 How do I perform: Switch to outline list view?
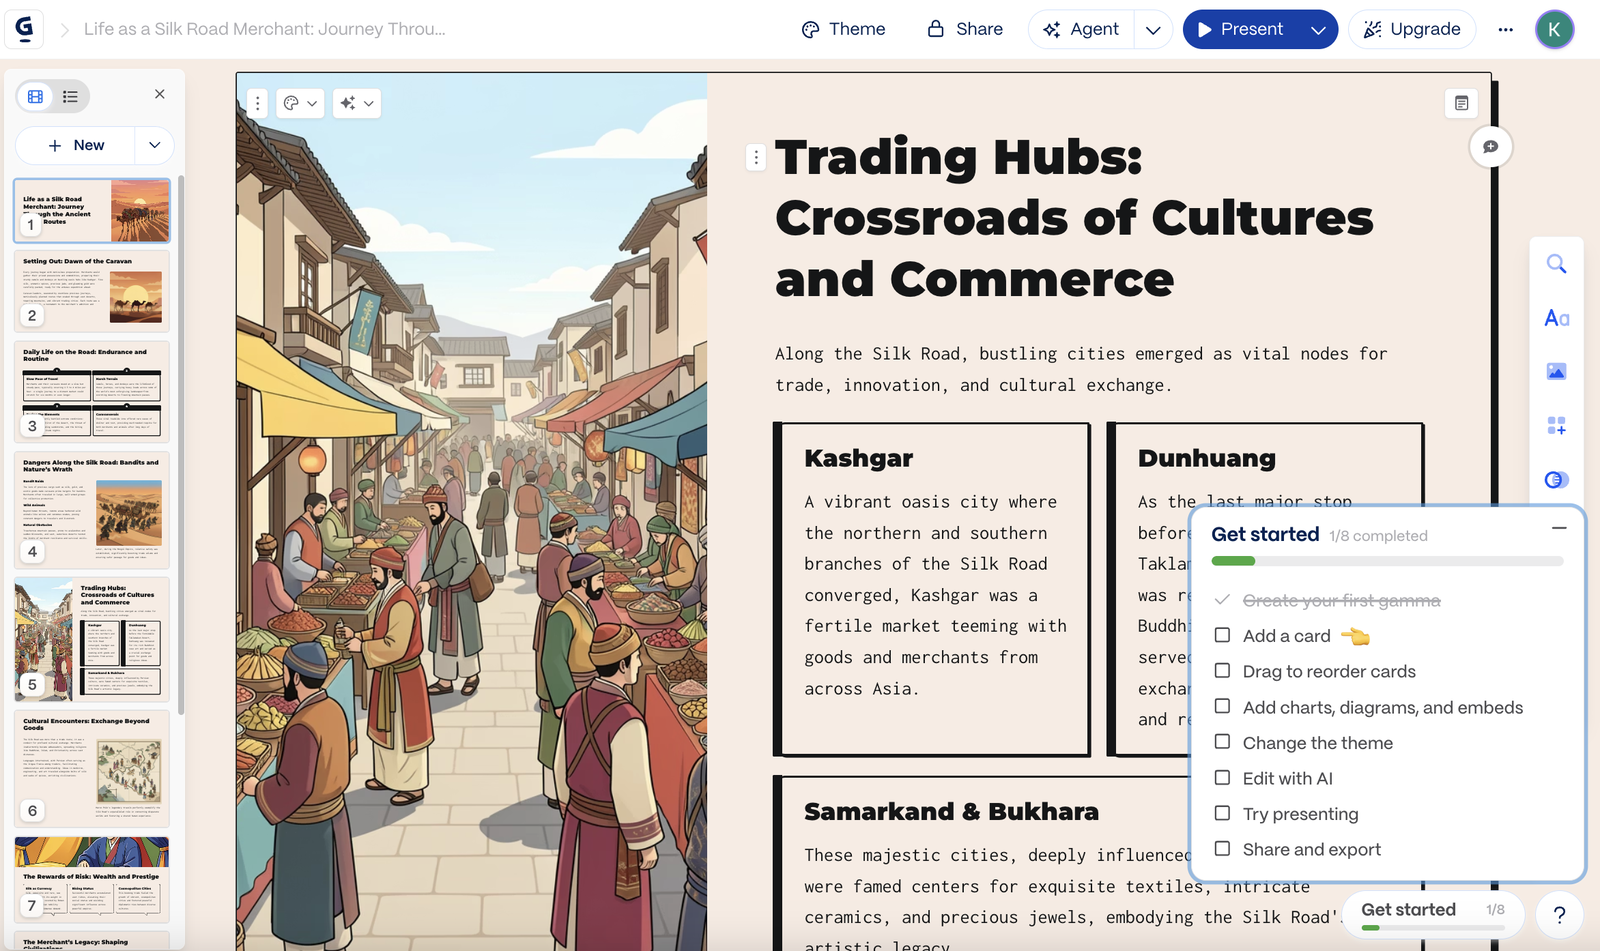70,97
